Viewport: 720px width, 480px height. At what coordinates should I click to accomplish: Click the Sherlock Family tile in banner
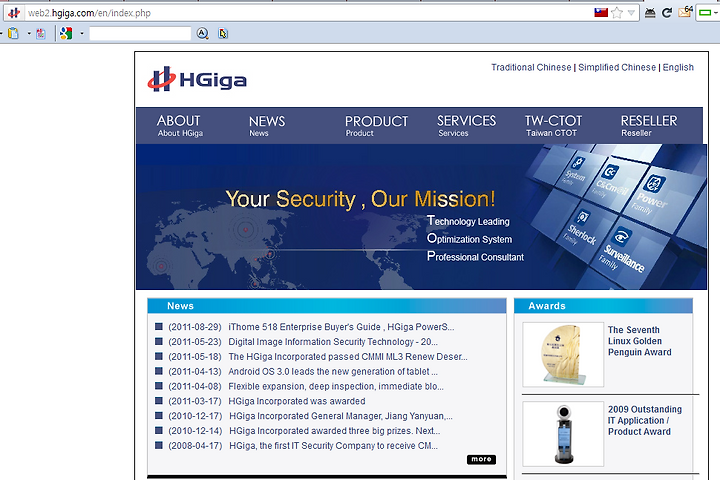pyautogui.click(x=581, y=230)
